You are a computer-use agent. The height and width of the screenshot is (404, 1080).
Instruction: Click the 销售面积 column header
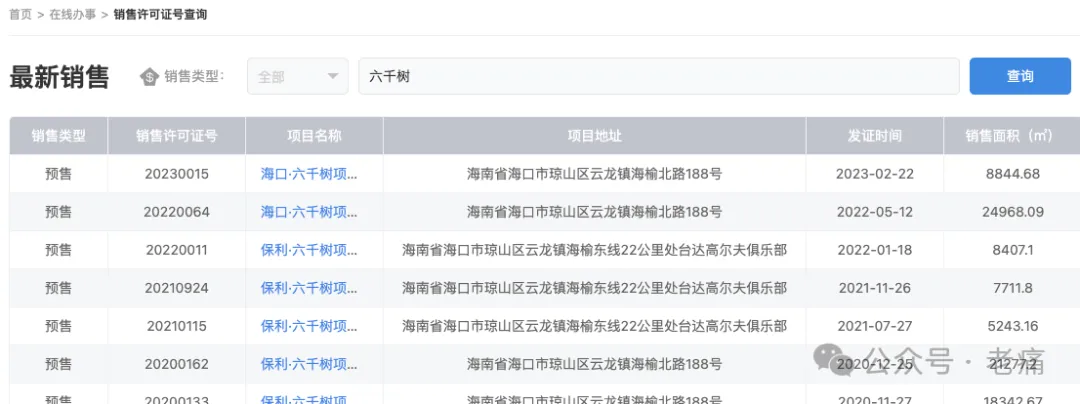[1012, 136]
